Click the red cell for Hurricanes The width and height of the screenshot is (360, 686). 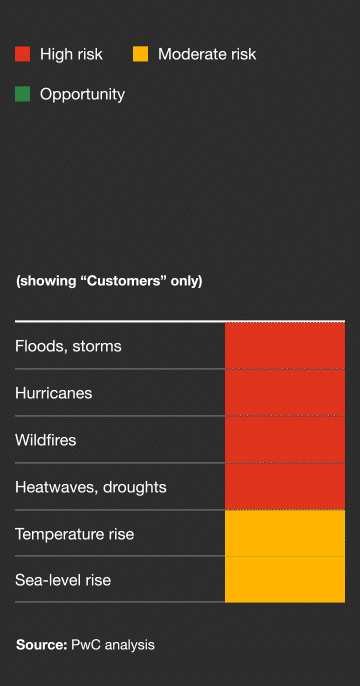click(x=285, y=392)
